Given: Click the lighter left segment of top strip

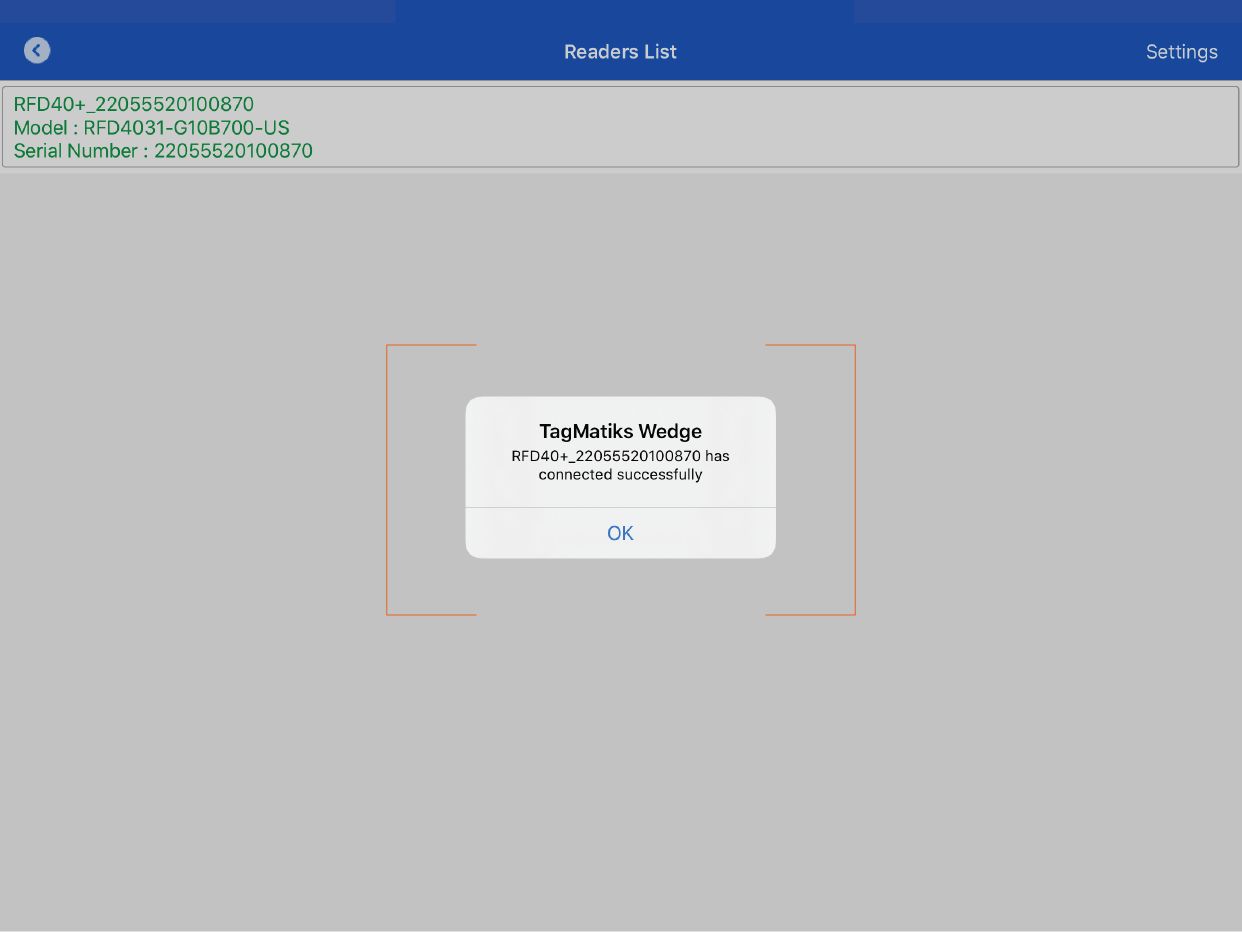Looking at the screenshot, I should 197,10.
